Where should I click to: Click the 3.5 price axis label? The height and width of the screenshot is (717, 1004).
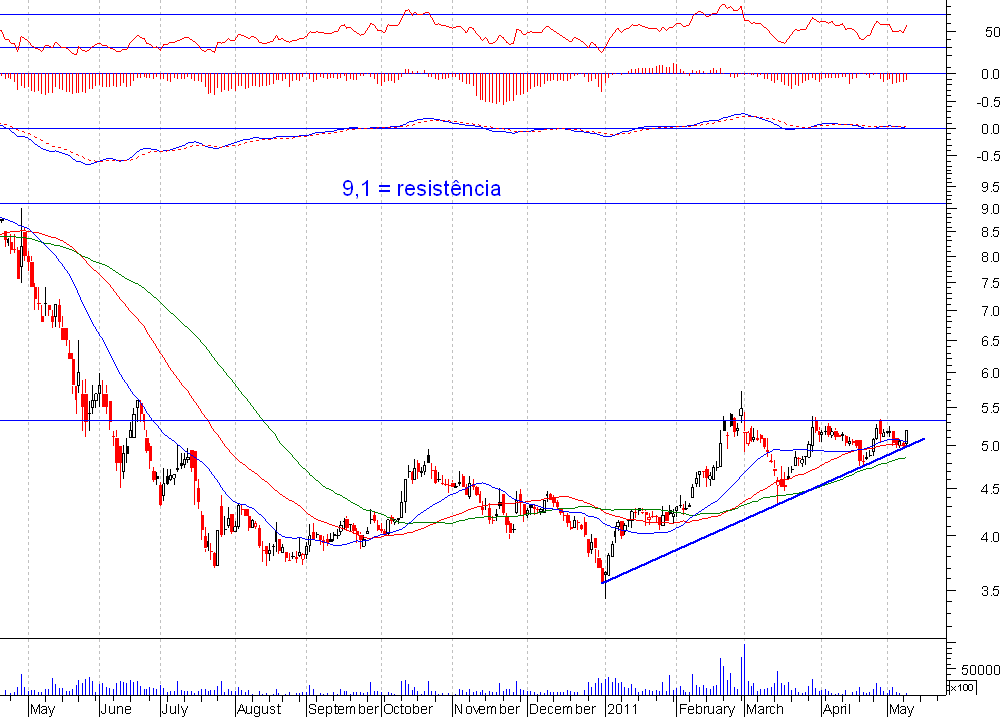point(989,591)
